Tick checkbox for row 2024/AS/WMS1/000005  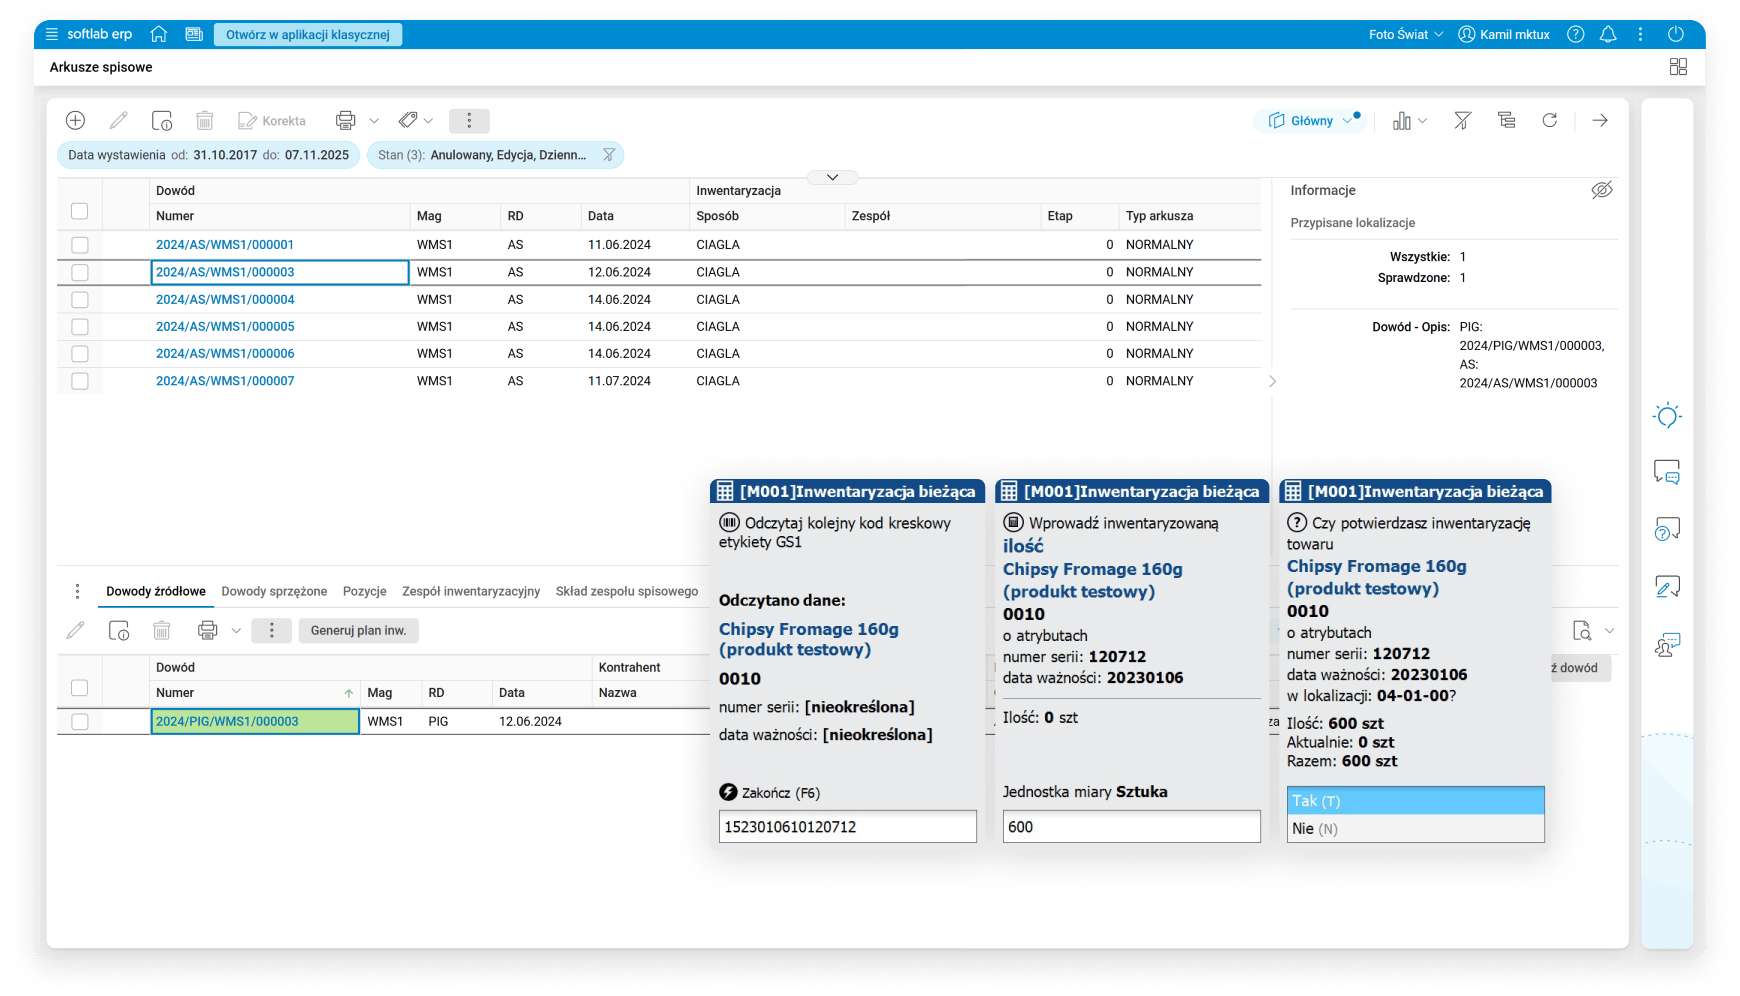pos(80,327)
